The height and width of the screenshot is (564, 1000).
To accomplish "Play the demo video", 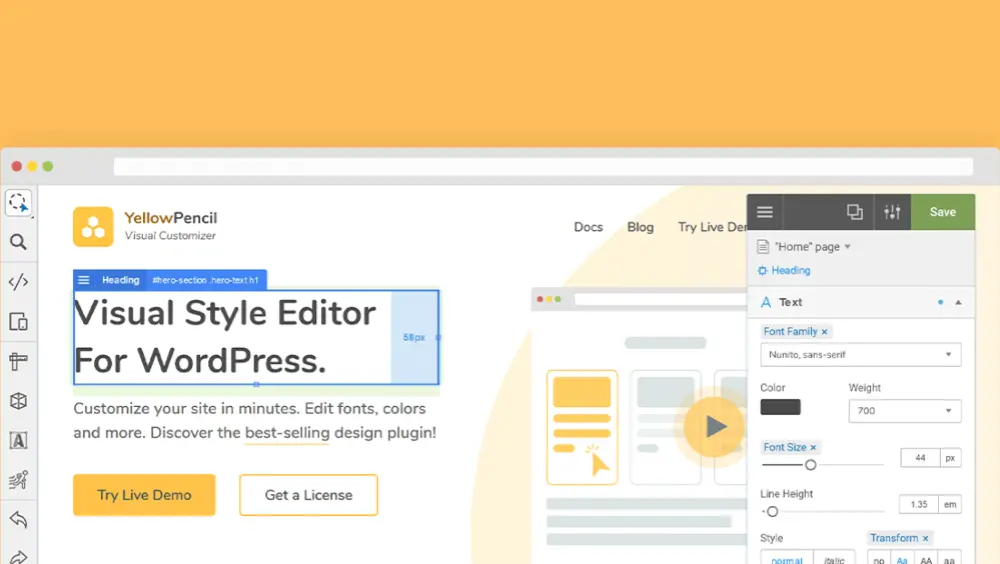I will pos(714,426).
